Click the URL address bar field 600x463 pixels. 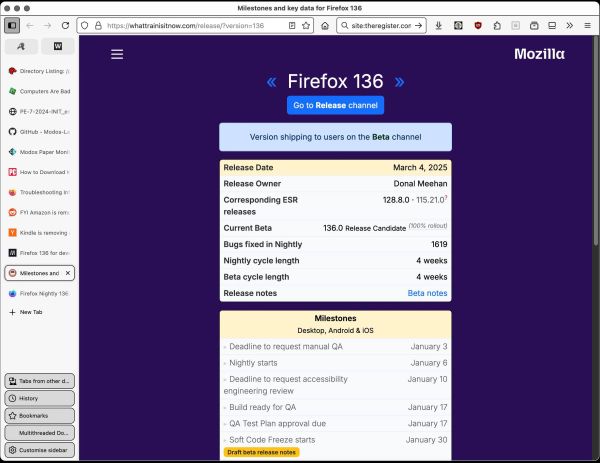click(190, 25)
